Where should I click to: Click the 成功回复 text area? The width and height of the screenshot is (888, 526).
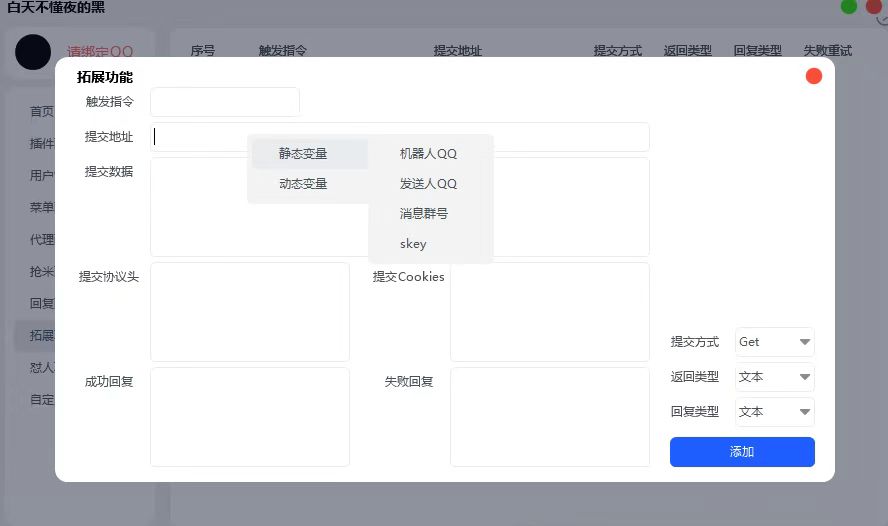(x=250, y=417)
